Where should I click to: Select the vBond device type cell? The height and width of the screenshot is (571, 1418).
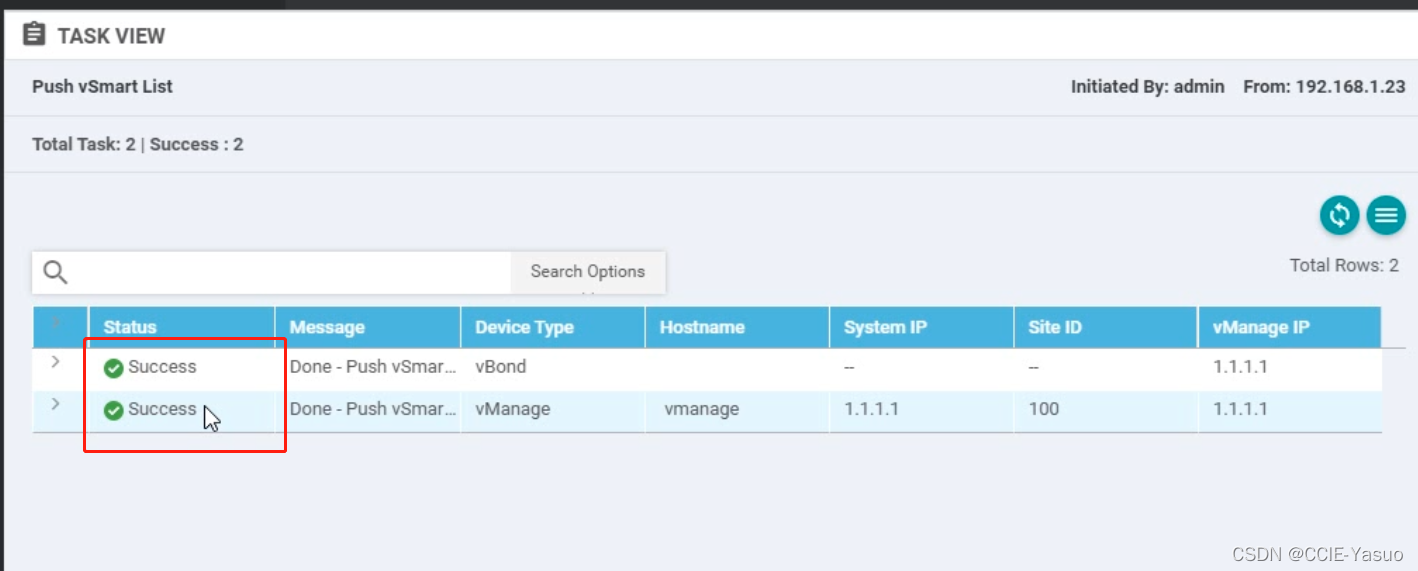click(x=501, y=367)
